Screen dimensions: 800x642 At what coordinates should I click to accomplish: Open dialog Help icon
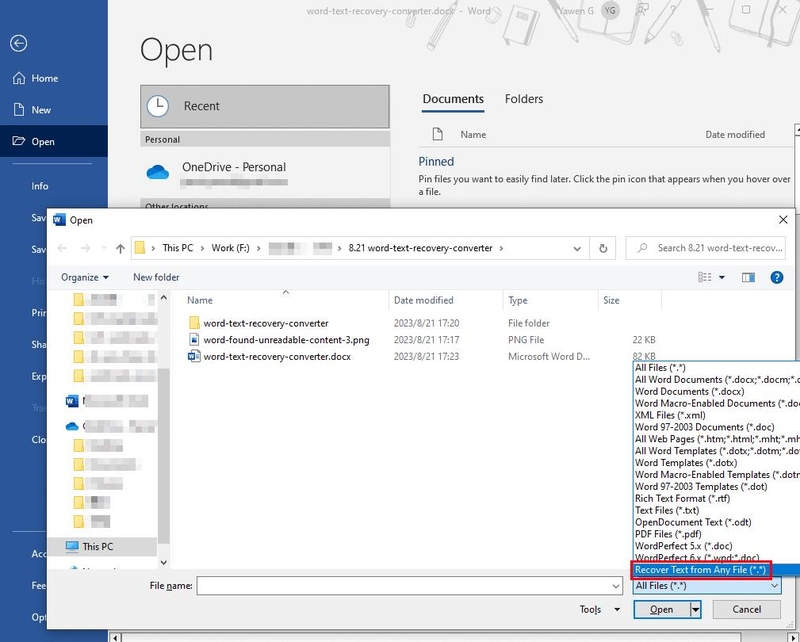pyautogui.click(x=776, y=277)
